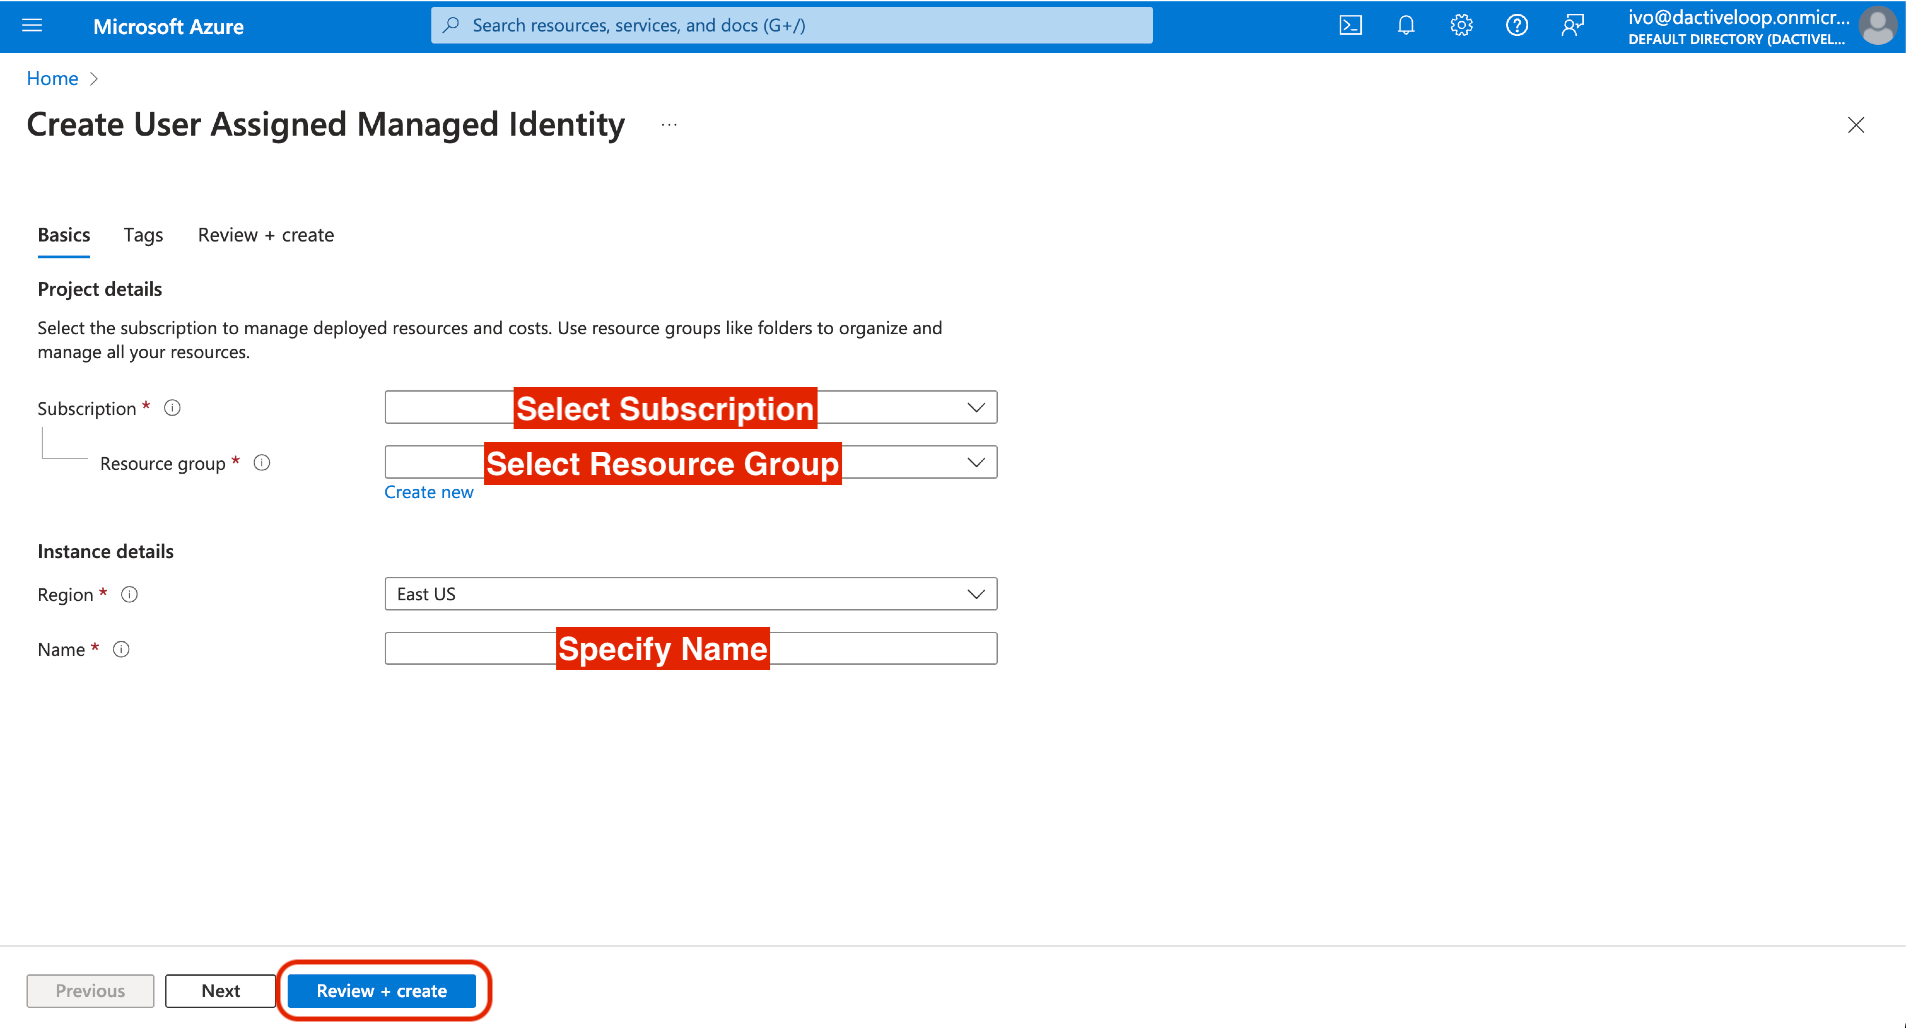The image size is (1906, 1028).
Task: Open the Region dropdown showing East US
Action: coord(690,594)
